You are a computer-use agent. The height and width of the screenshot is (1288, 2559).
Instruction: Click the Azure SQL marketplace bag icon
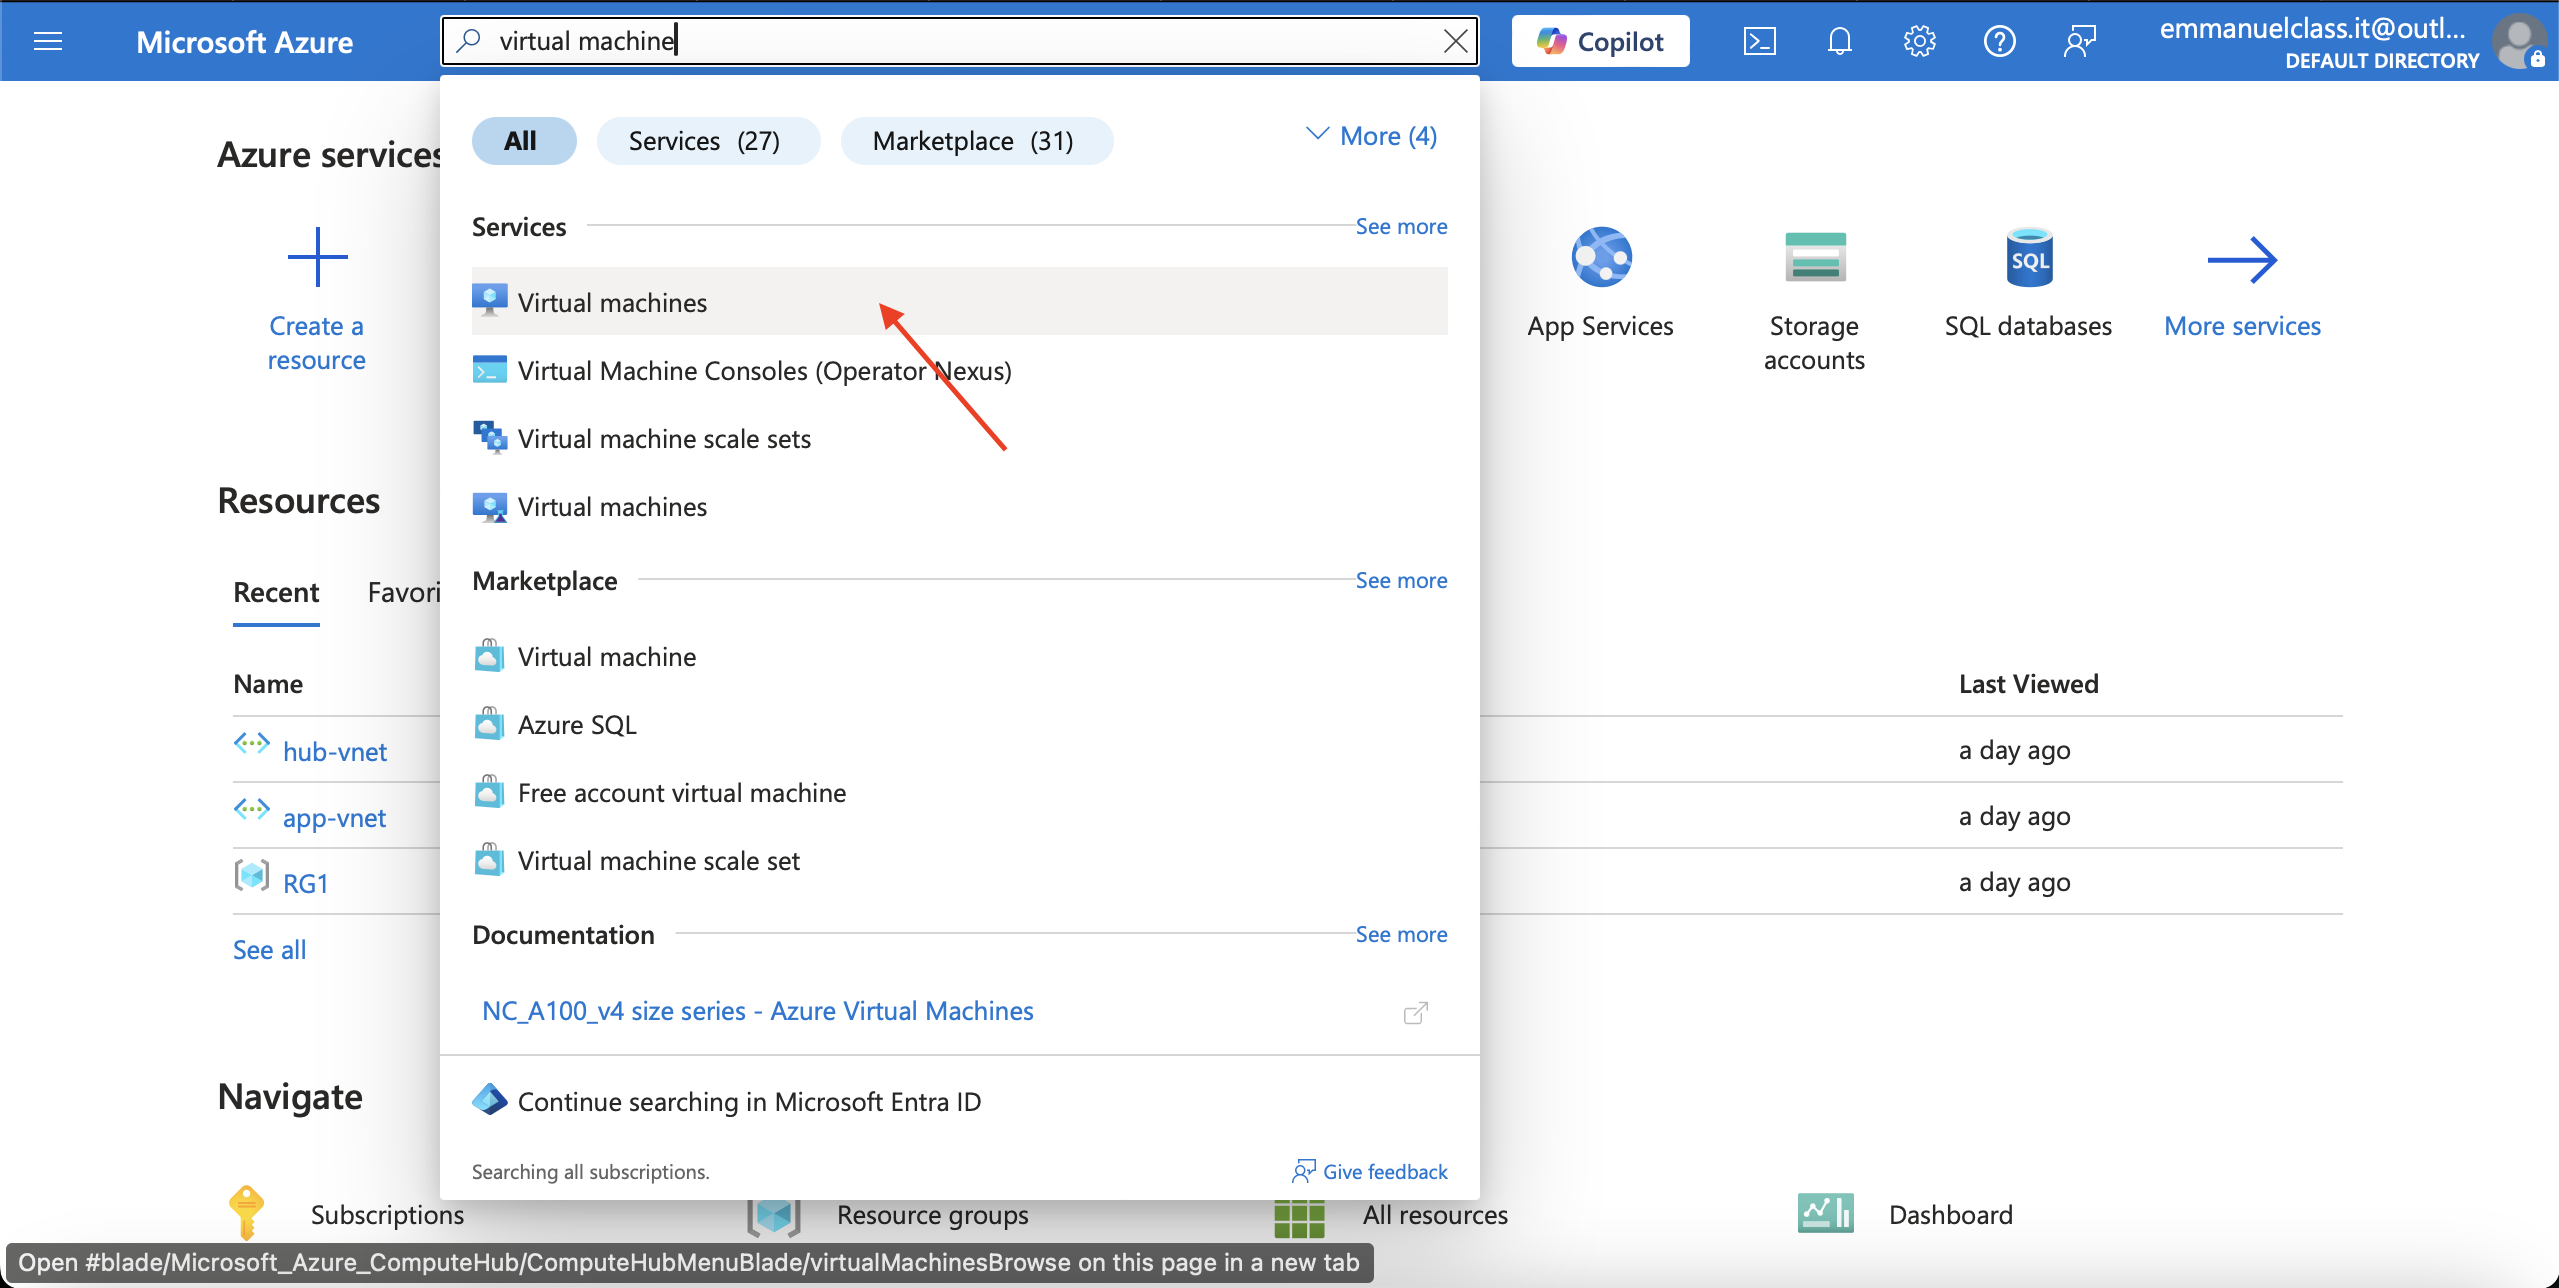click(489, 723)
